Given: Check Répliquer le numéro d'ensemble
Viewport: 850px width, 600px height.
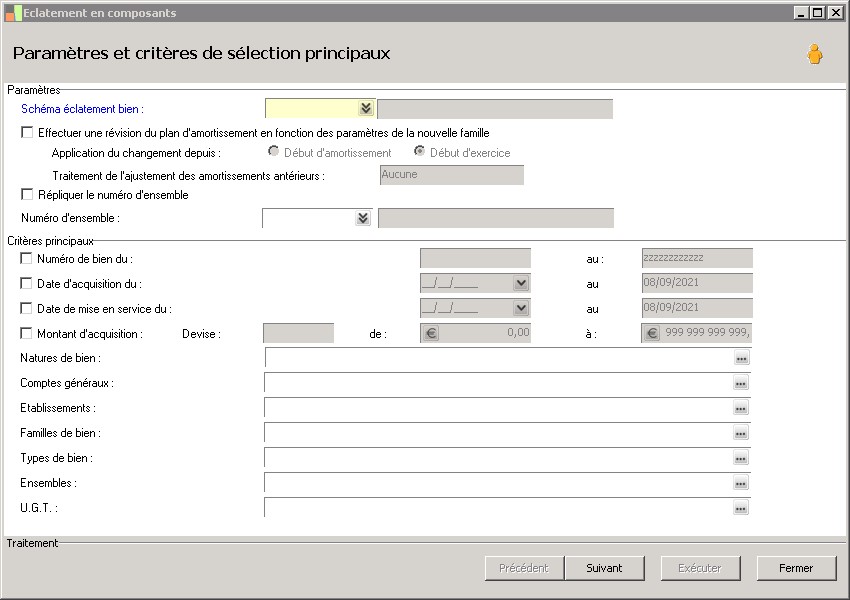Looking at the screenshot, I should [27, 195].
